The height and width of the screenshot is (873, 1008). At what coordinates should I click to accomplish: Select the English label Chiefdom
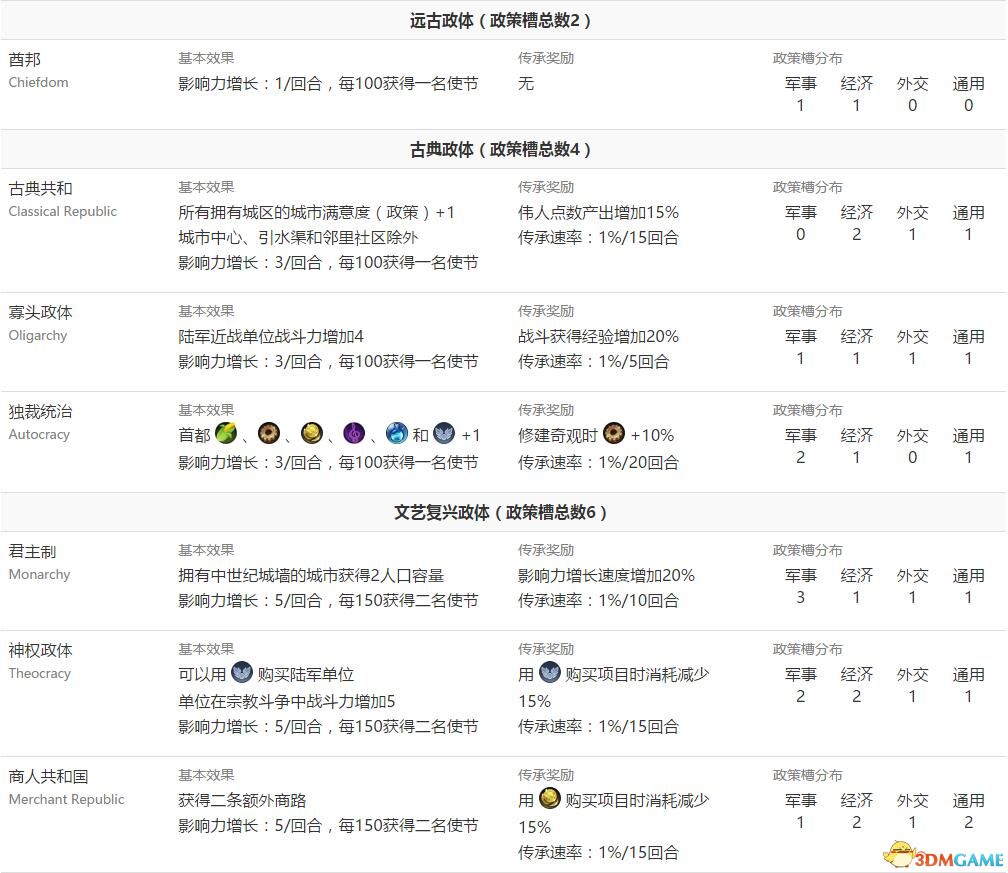point(38,82)
